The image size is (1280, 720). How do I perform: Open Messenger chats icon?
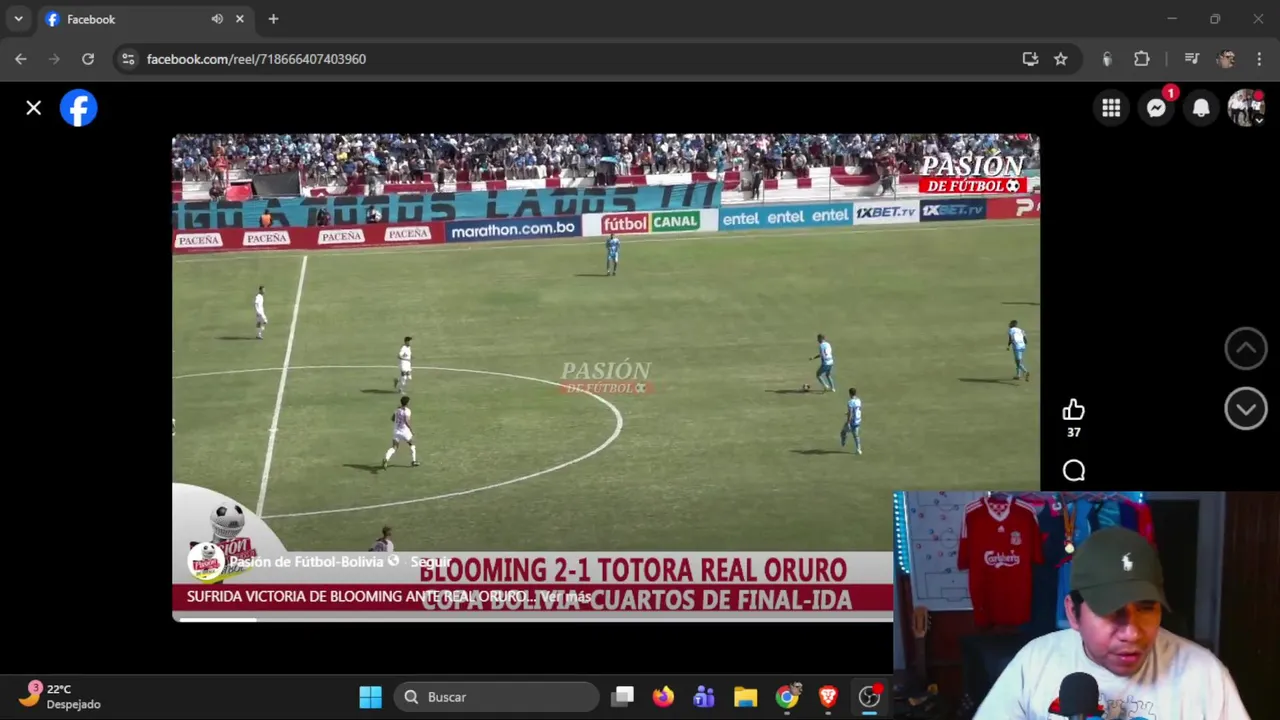[x=1156, y=108]
